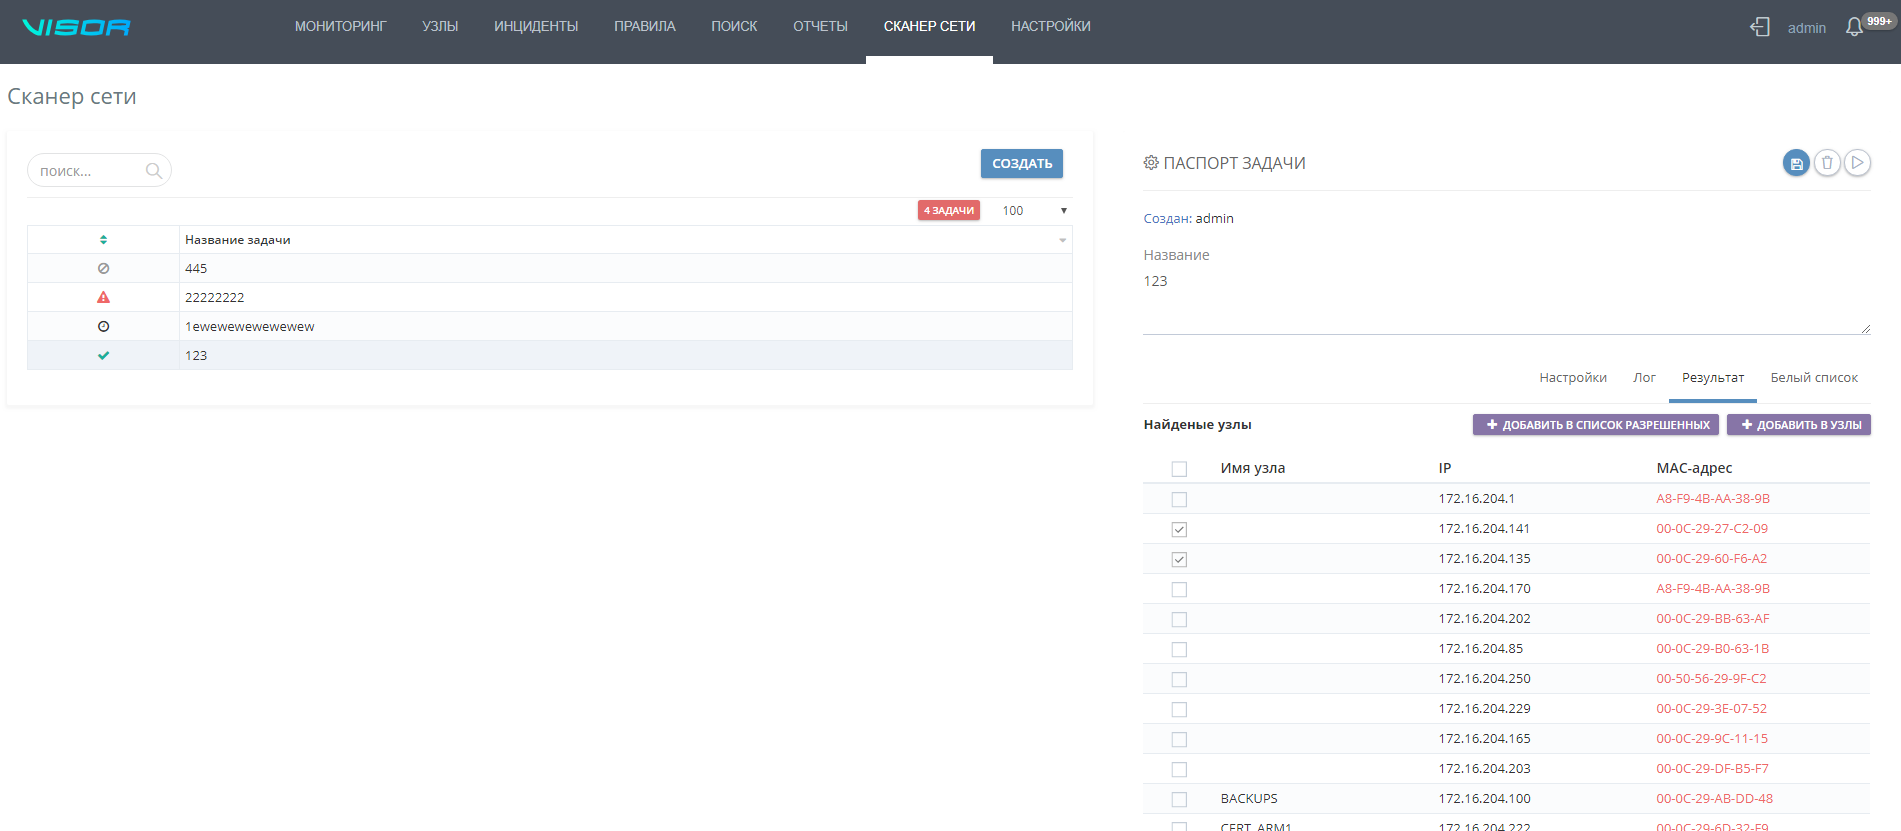This screenshot has width=1901, height=831.
Task: Select the task row named 123
Action: 550,356
